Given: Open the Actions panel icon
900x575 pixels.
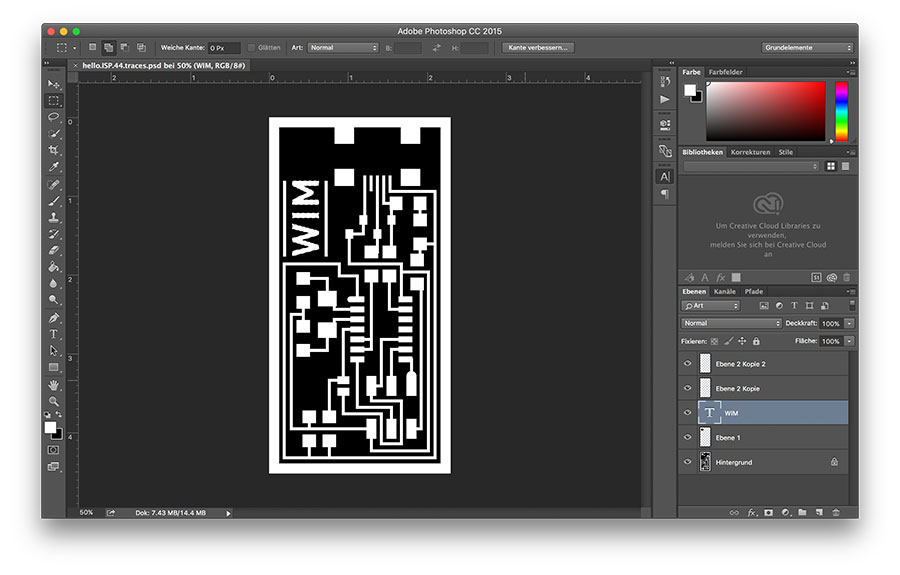Looking at the screenshot, I should [x=665, y=99].
